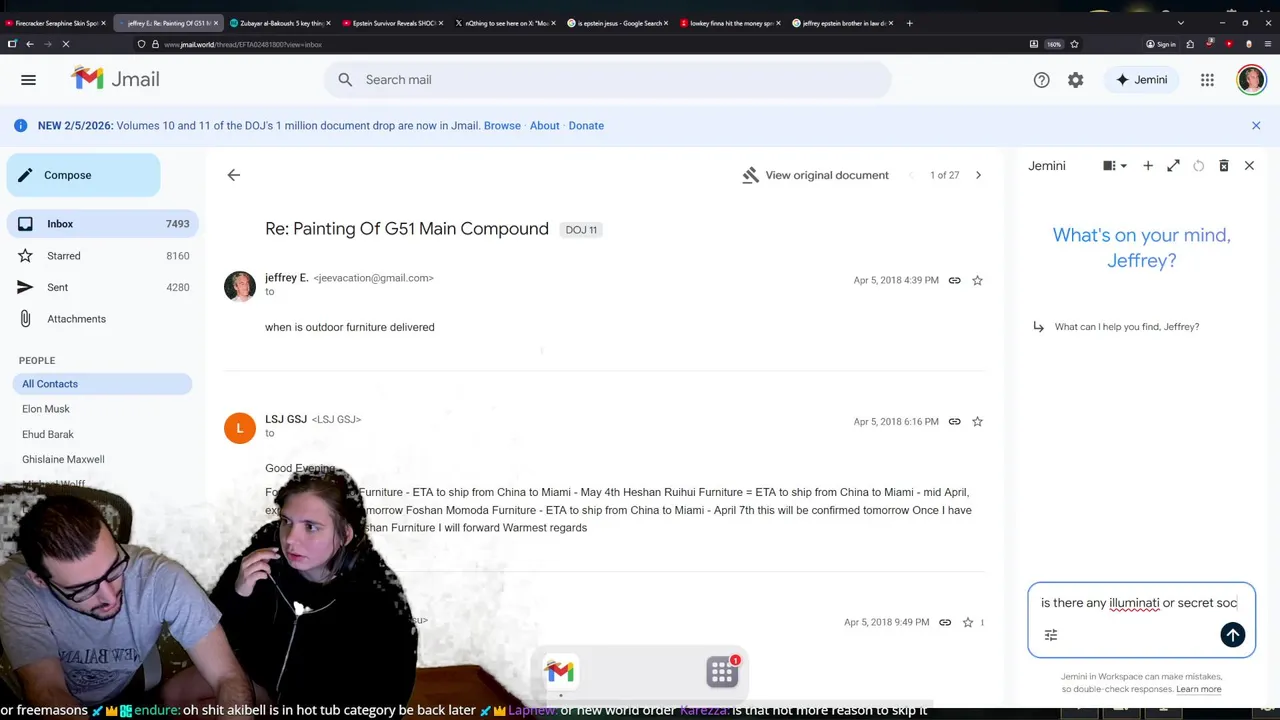Open the profile avatar menu

click(1251, 80)
